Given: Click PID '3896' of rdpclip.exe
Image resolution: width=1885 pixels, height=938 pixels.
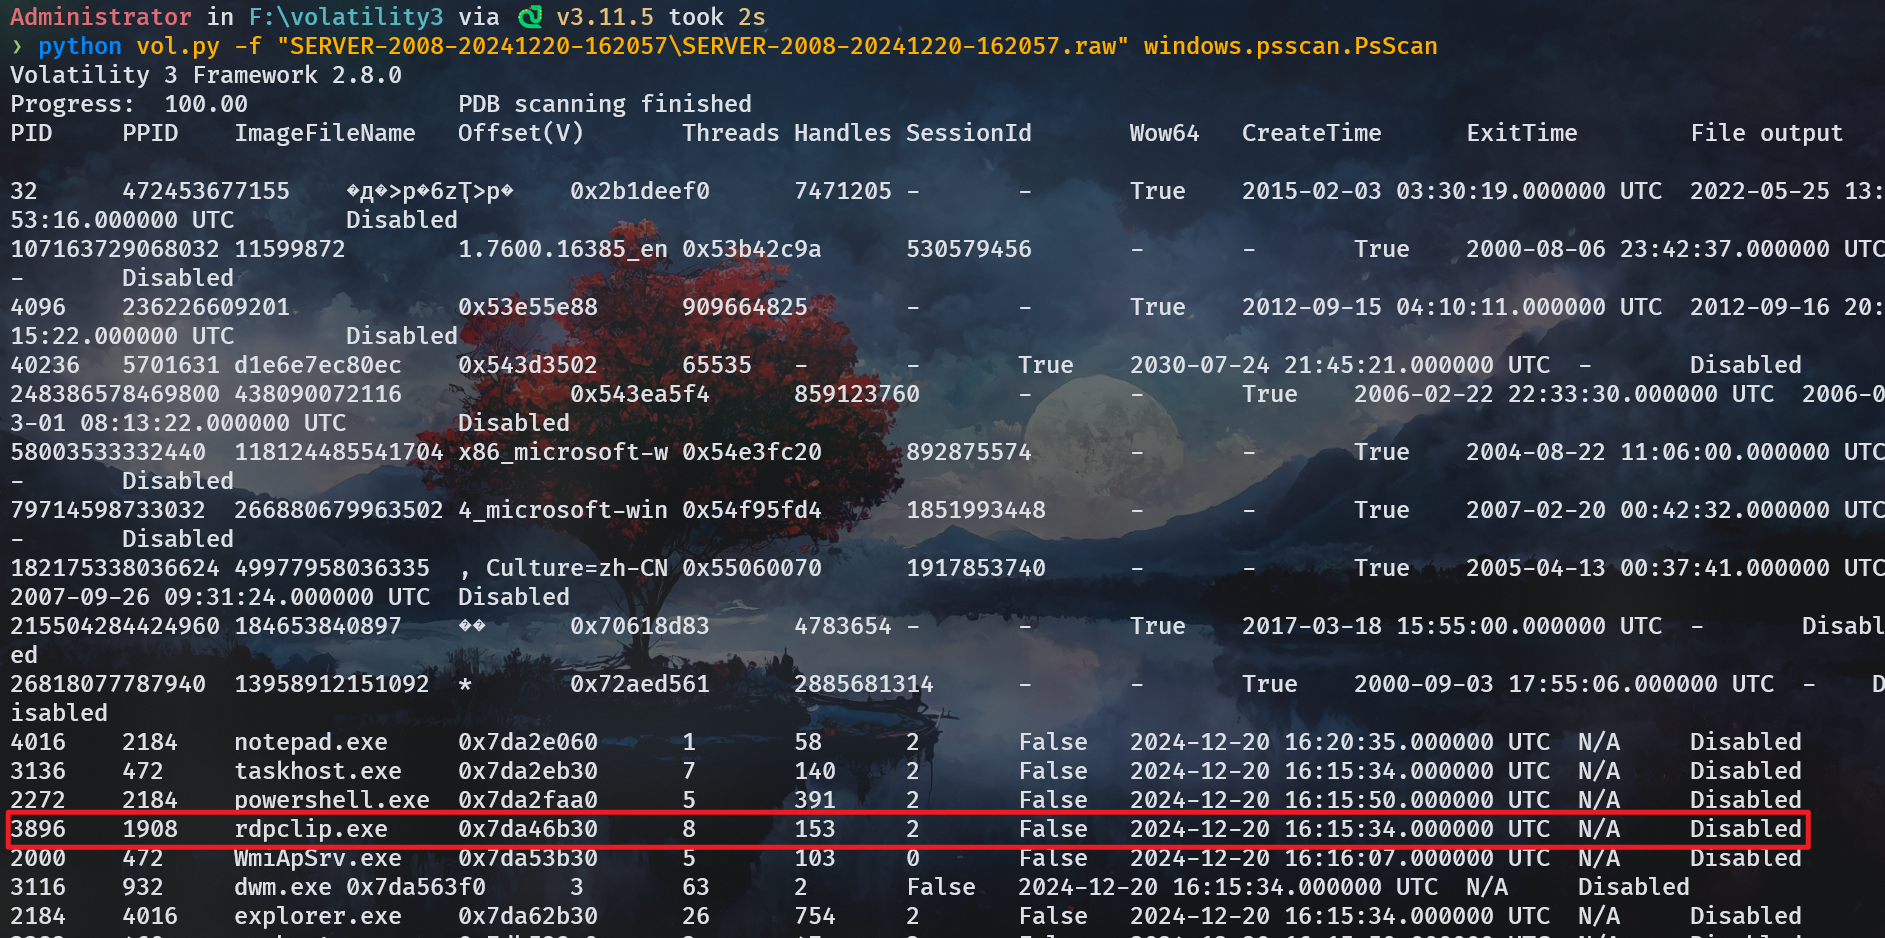Looking at the screenshot, I should point(38,829).
